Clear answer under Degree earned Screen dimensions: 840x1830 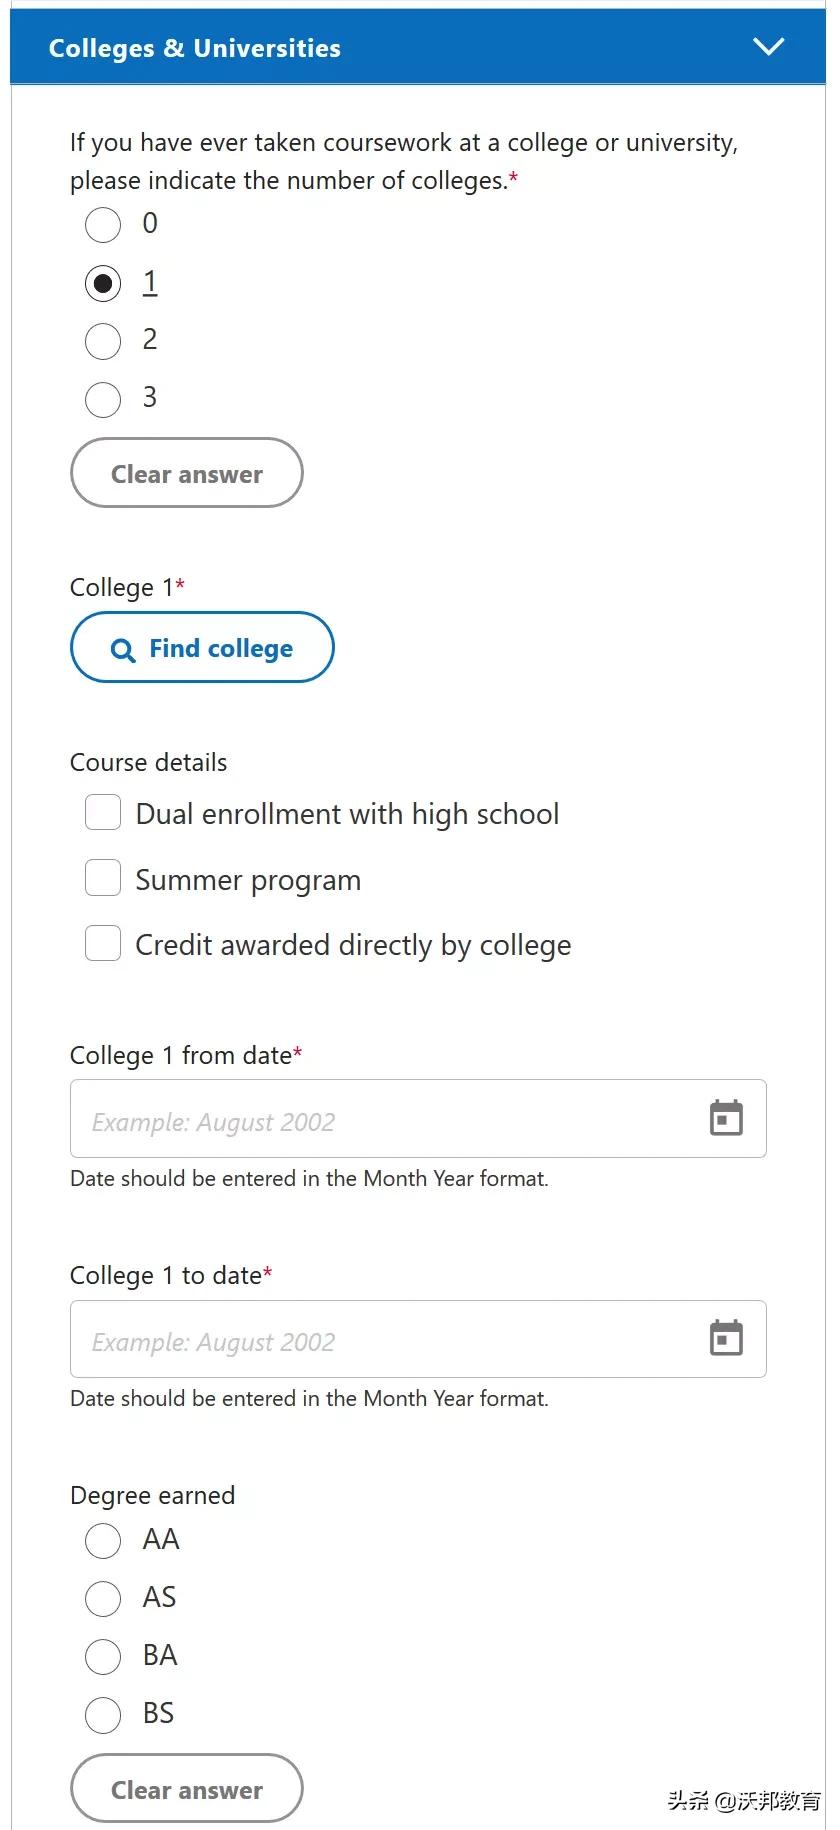pyautogui.click(x=186, y=1789)
